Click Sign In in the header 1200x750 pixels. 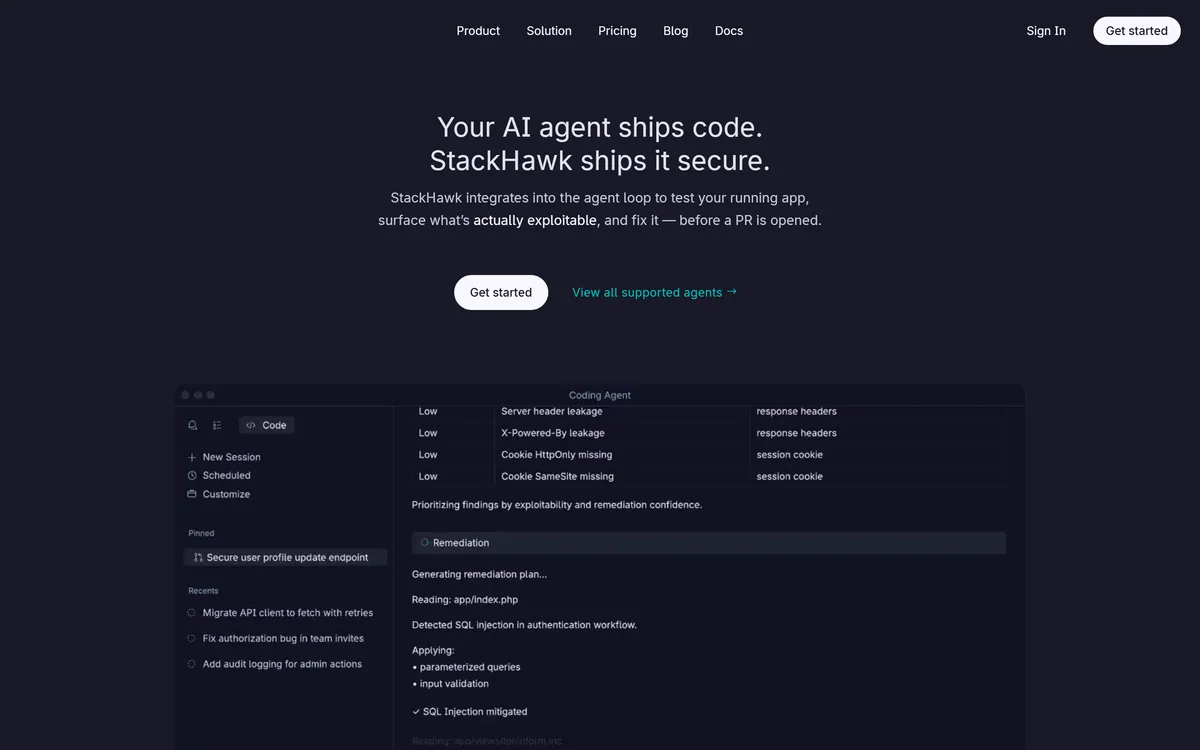pos(1046,31)
